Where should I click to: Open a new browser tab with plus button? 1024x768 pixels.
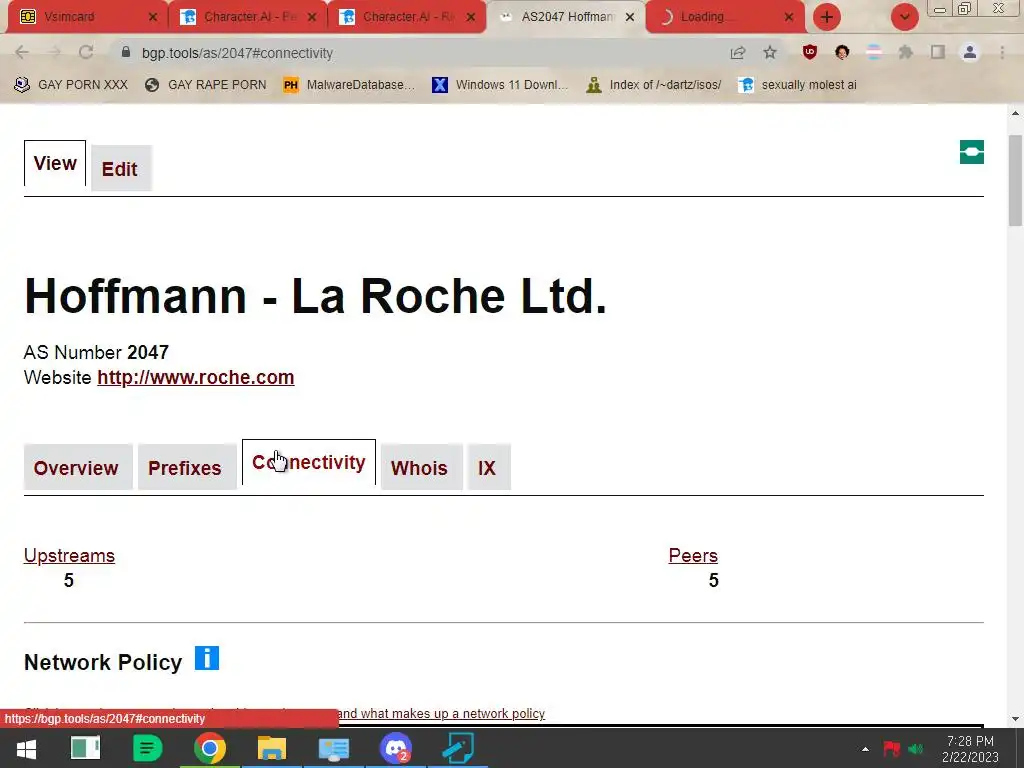pyautogui.click(x=827, y=17)
